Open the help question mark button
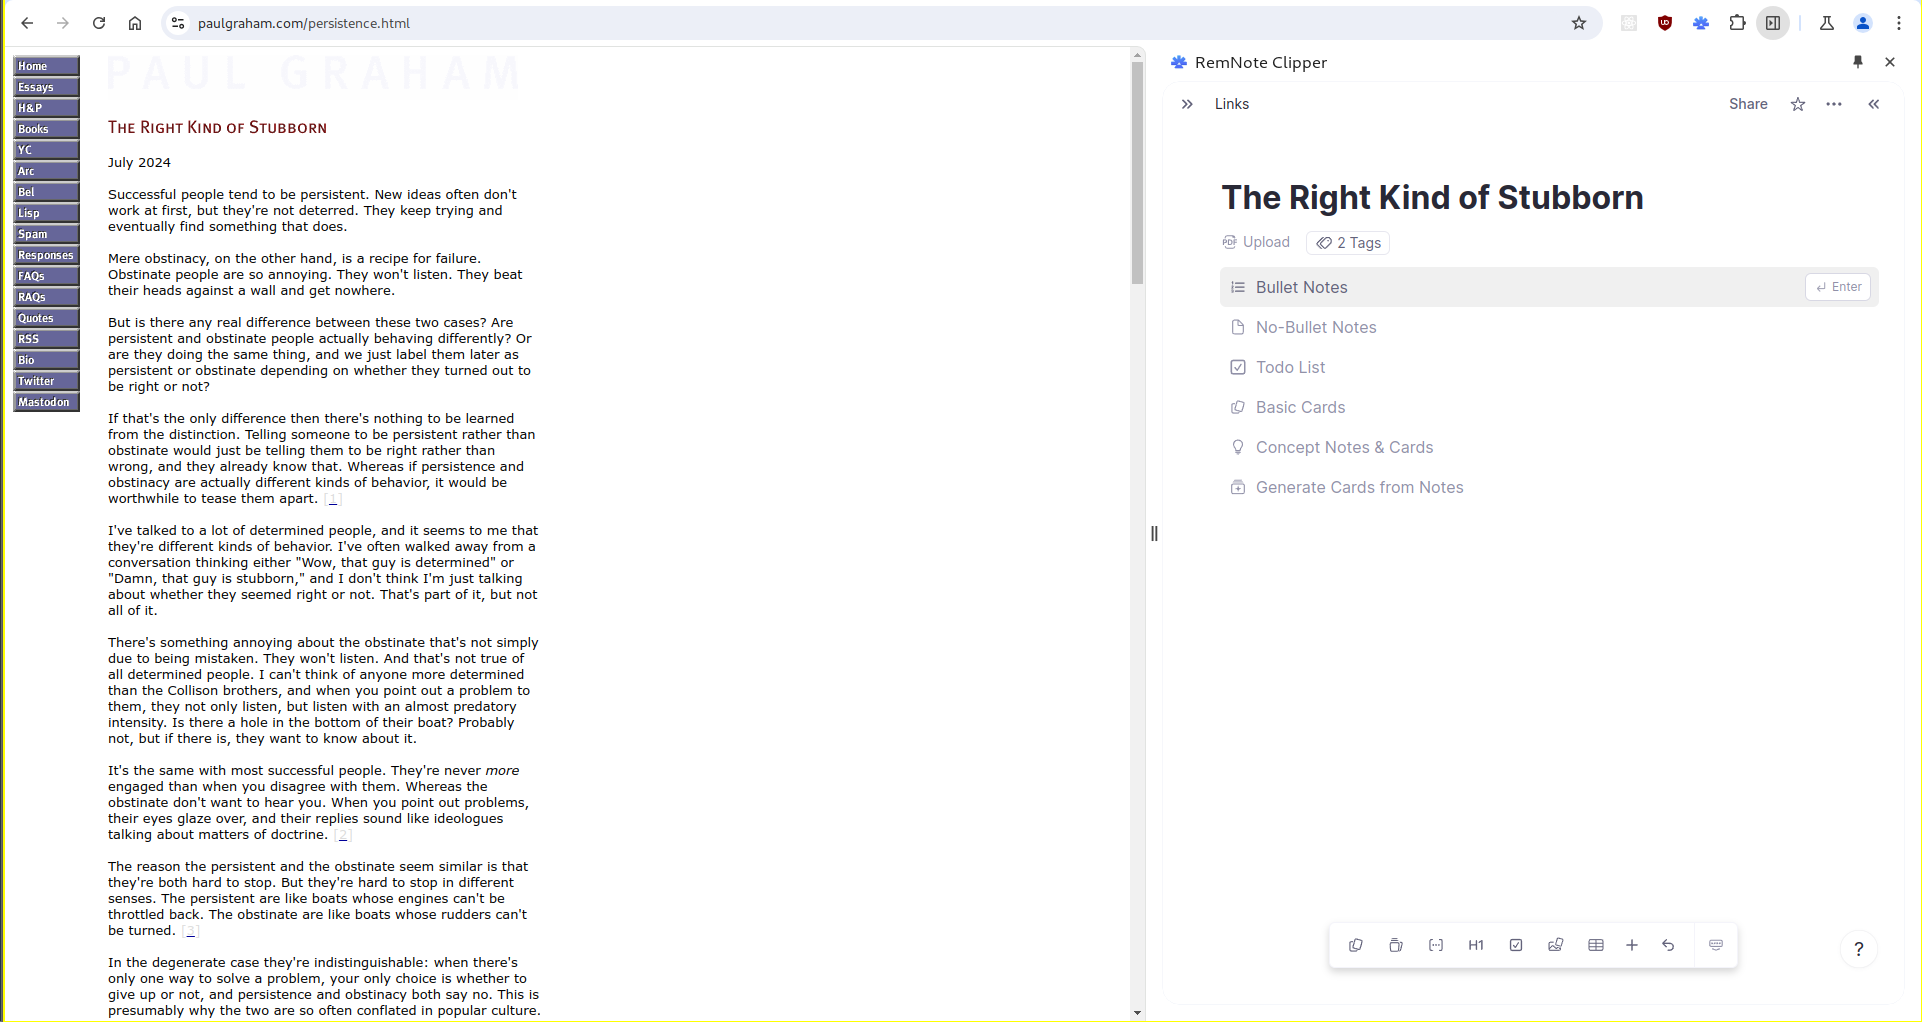This screenshot has height=1022, width=1922. click(x=1858, y=949)
